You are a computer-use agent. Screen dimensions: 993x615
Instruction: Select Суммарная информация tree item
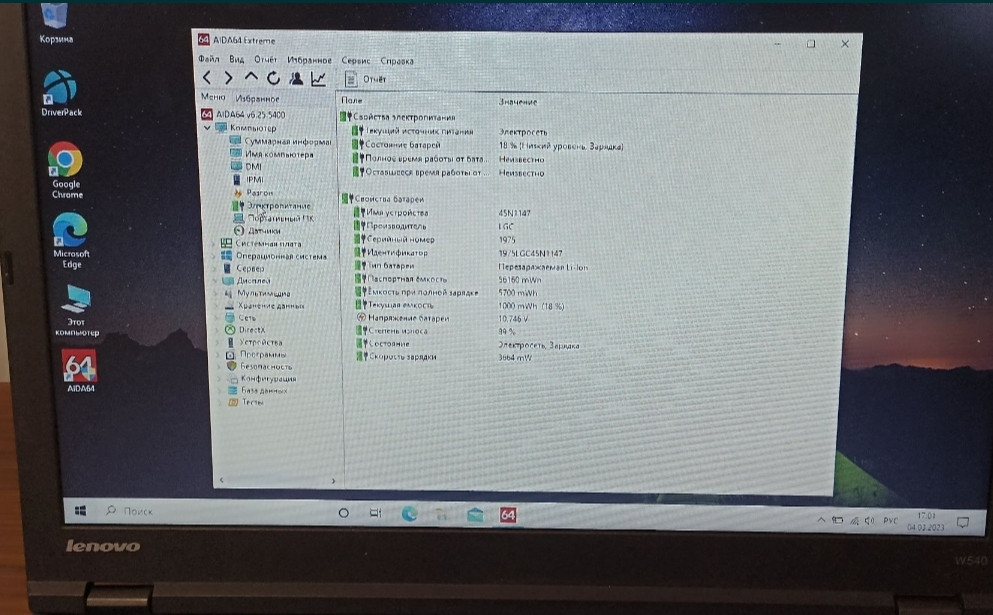285,141
